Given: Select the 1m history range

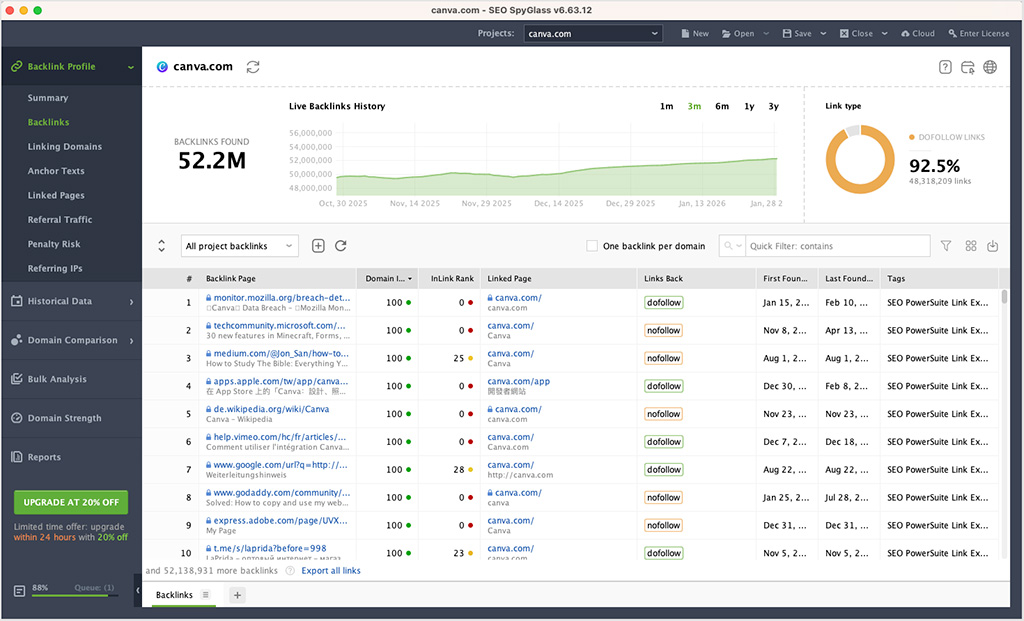Looking at the screenshot, I should [x=666, y=106].
